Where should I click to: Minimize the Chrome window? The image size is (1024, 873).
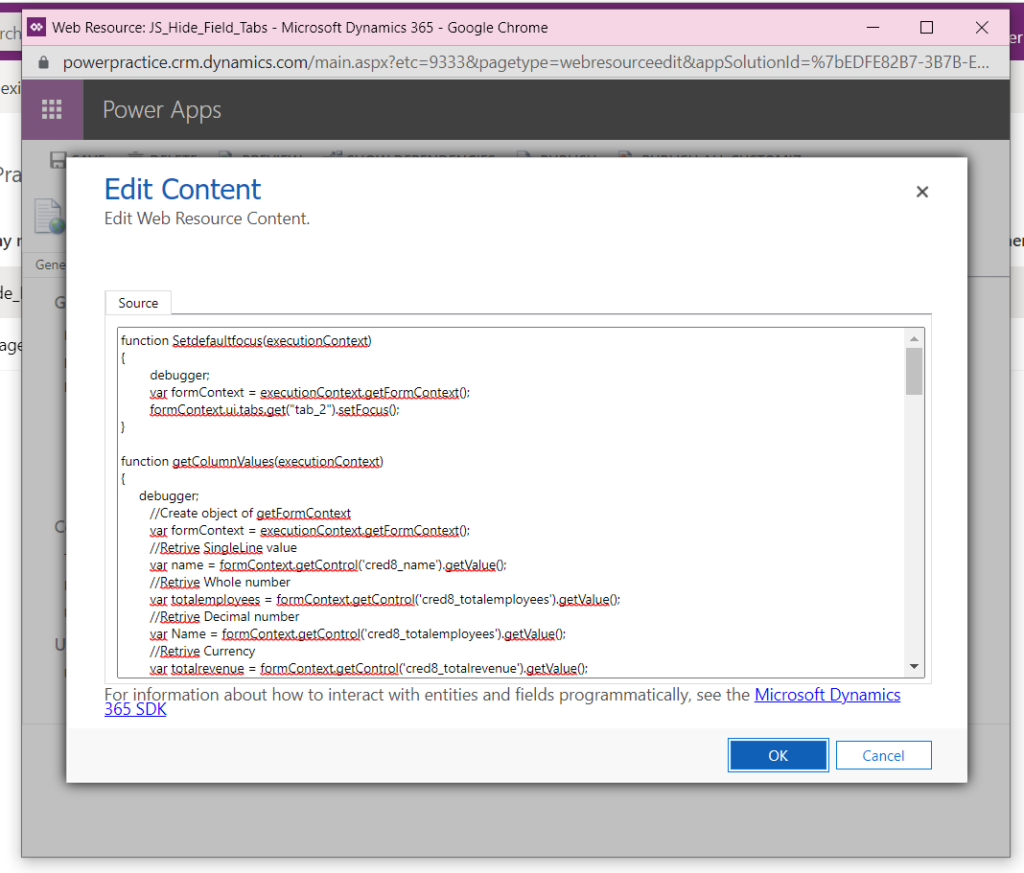pos(871,27)
